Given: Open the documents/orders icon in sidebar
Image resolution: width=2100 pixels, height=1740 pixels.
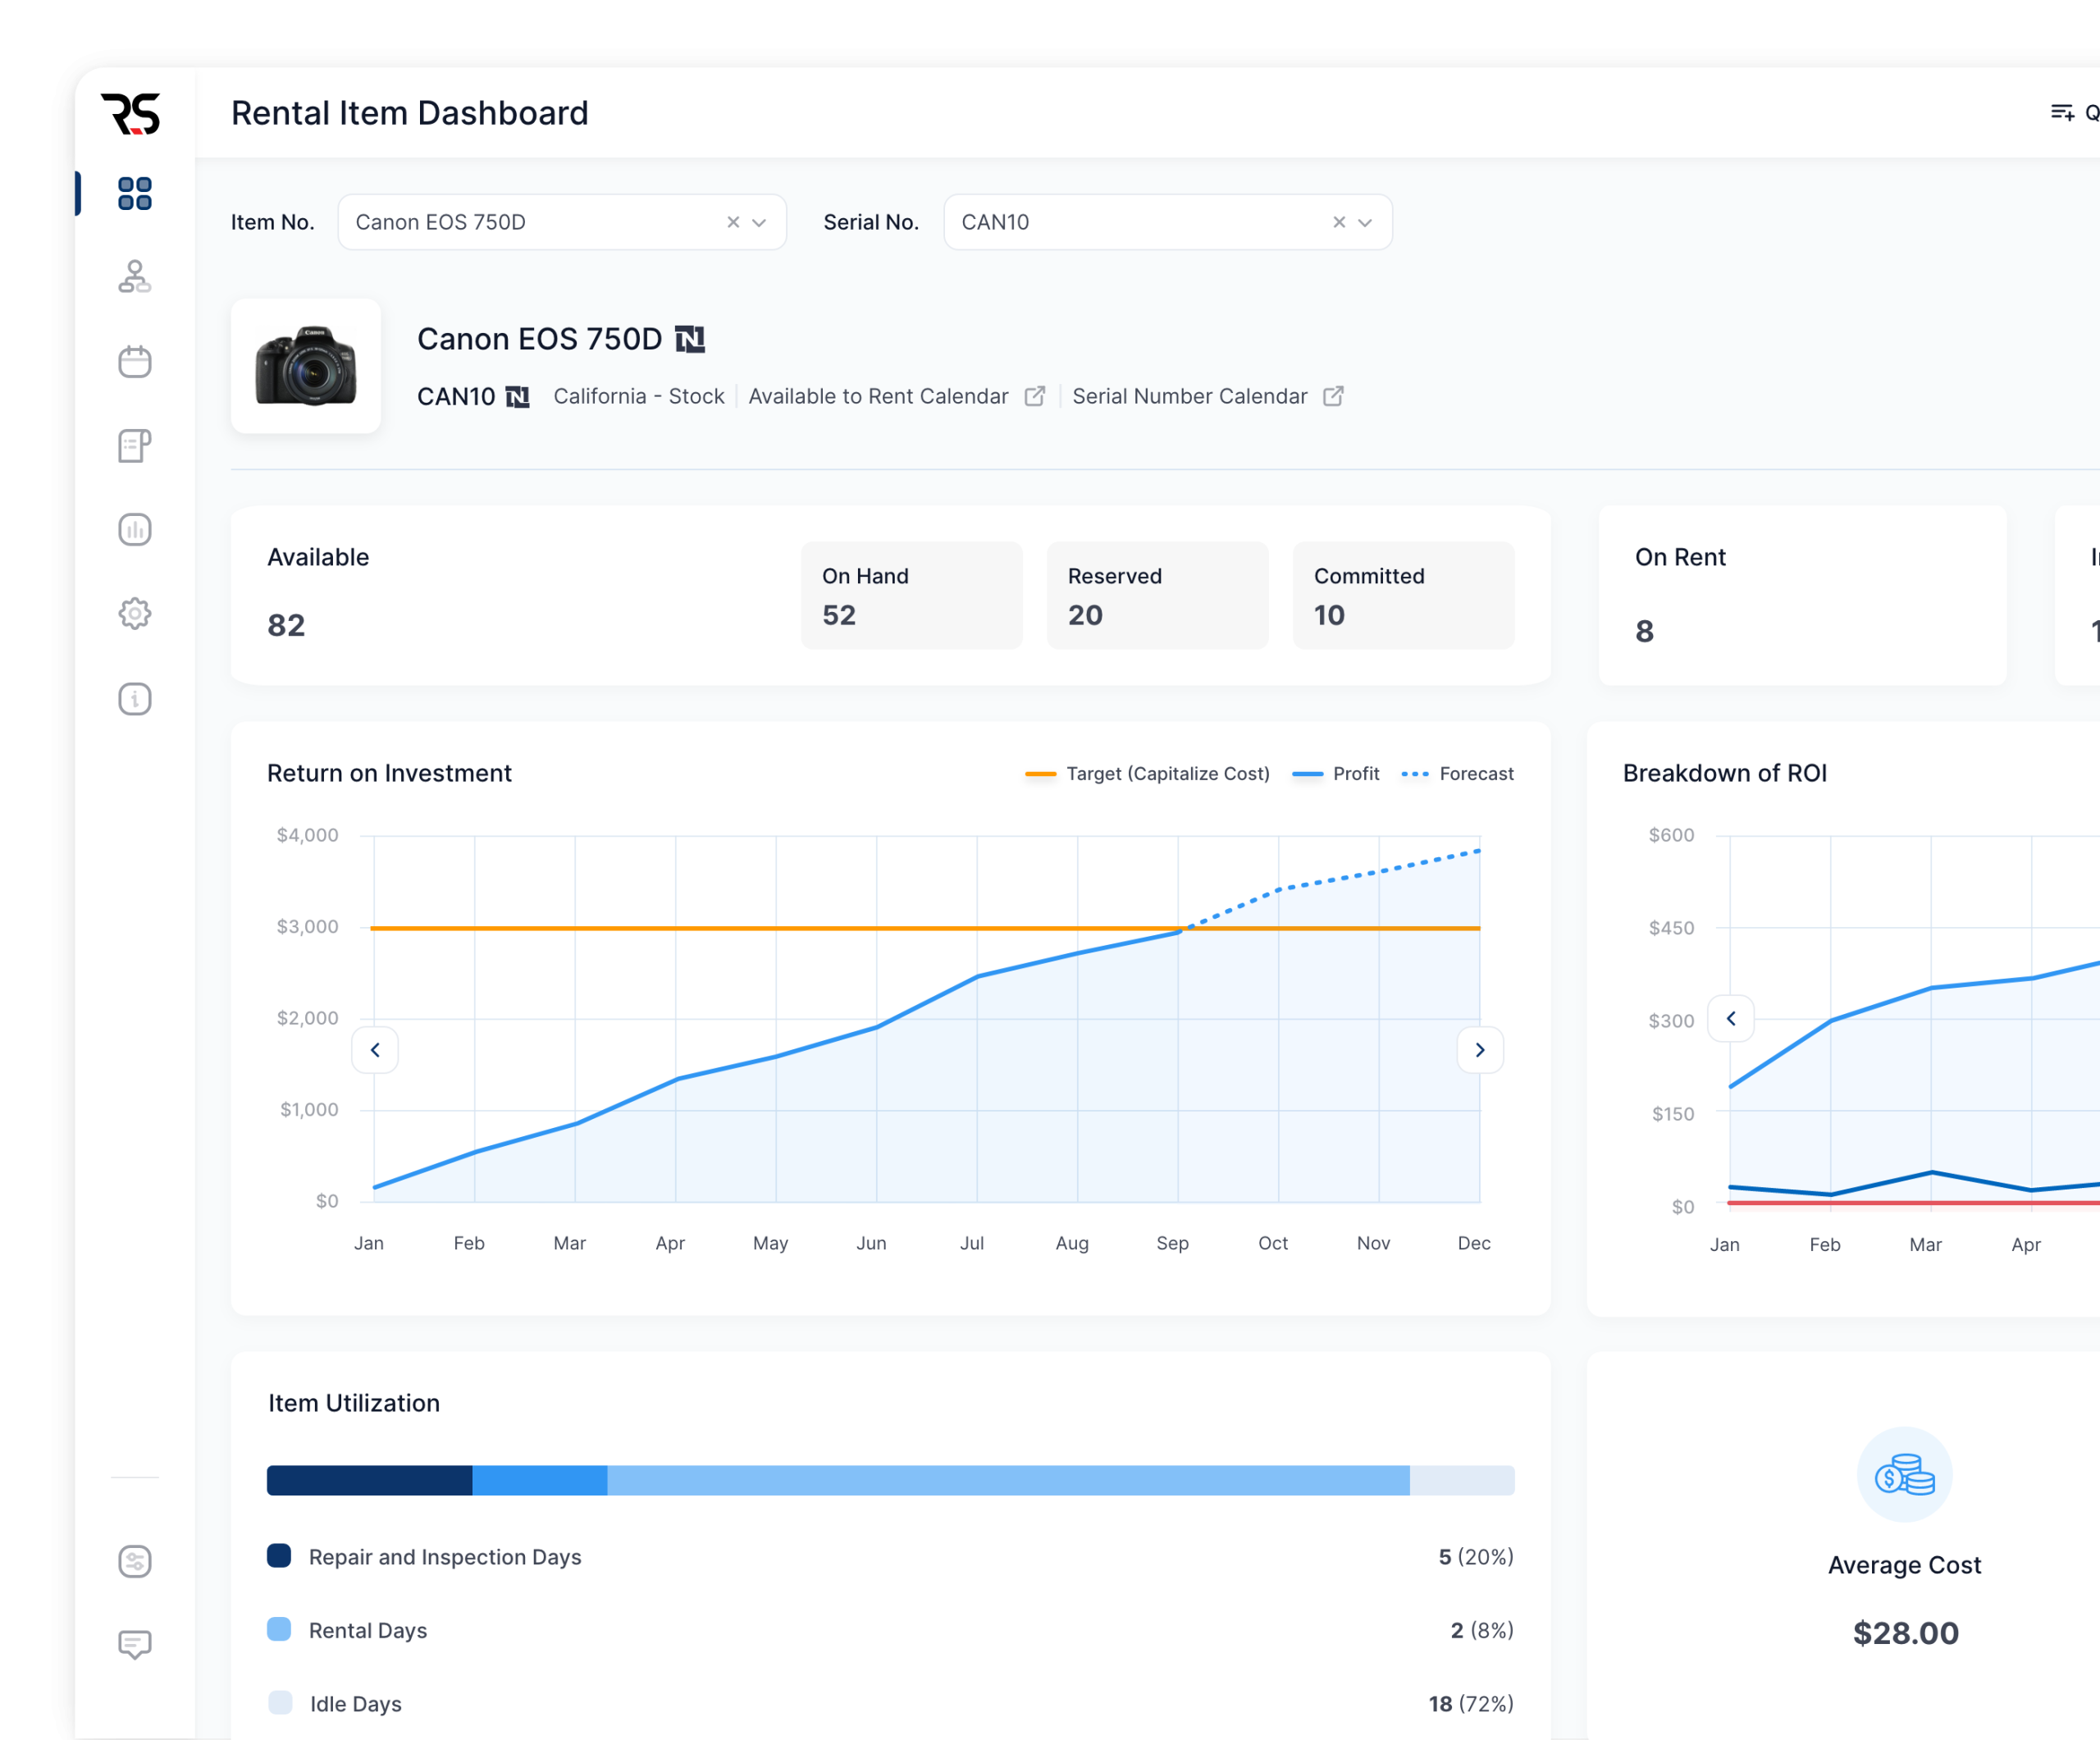Looking at the screenshot, I should coord(135,445).
